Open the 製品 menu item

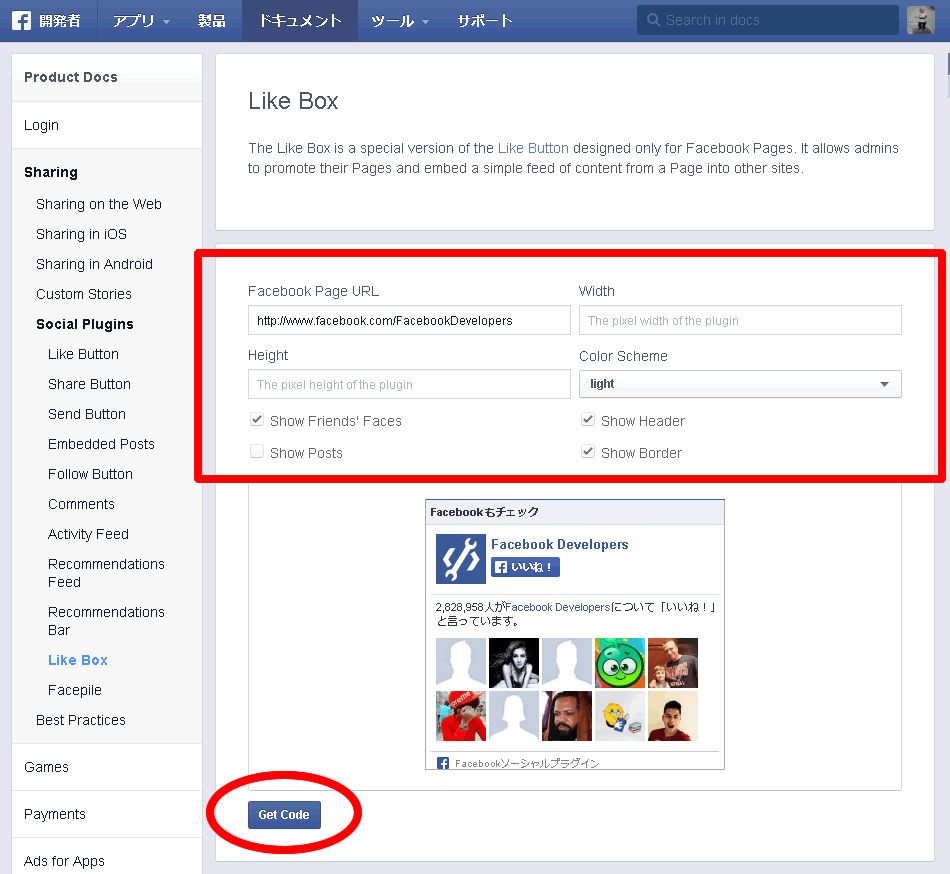pos(211,21)
